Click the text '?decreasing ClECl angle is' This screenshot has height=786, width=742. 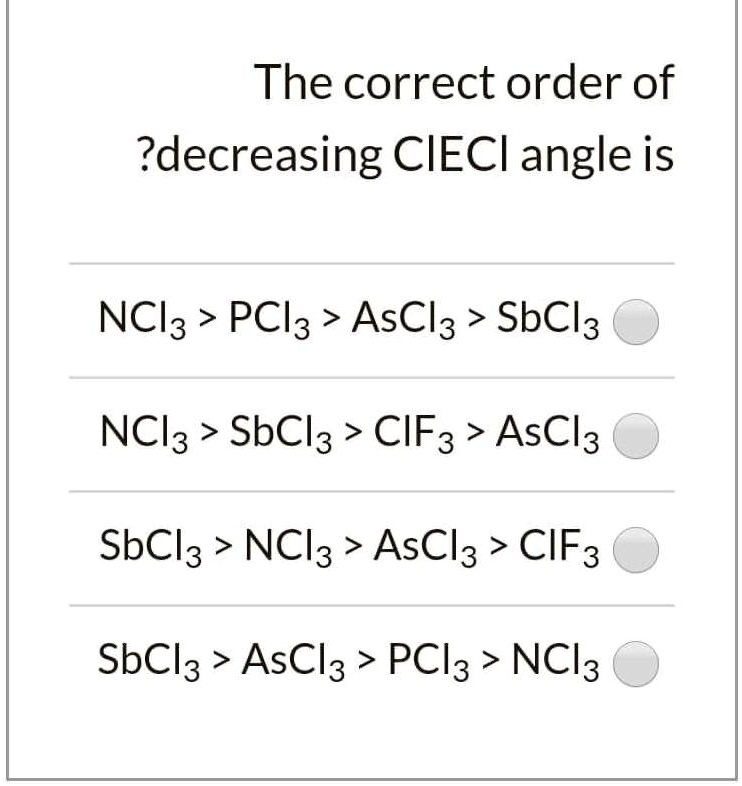(403, 155)
